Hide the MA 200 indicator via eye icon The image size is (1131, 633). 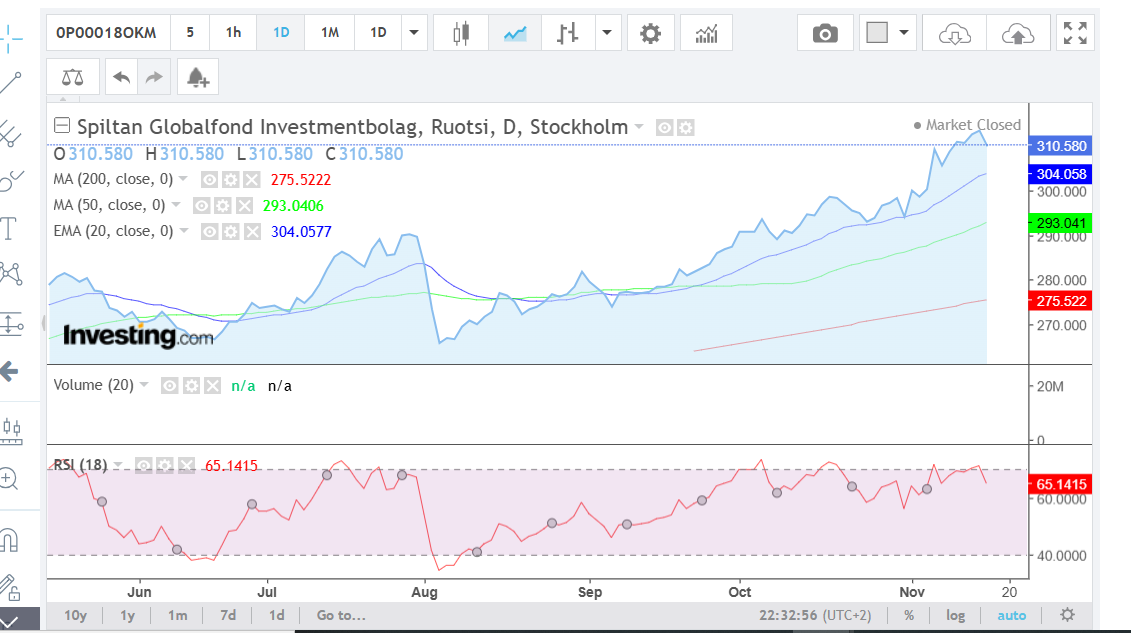[209, 180]
